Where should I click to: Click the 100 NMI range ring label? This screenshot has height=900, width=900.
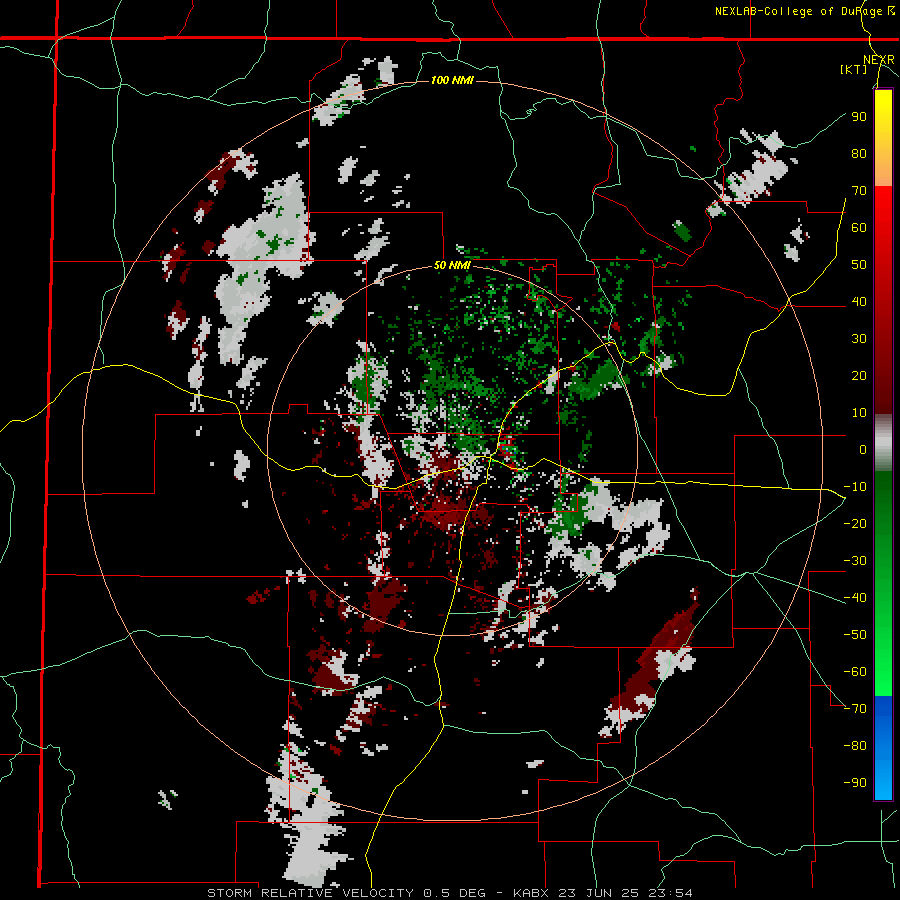[x=452, y=80]
